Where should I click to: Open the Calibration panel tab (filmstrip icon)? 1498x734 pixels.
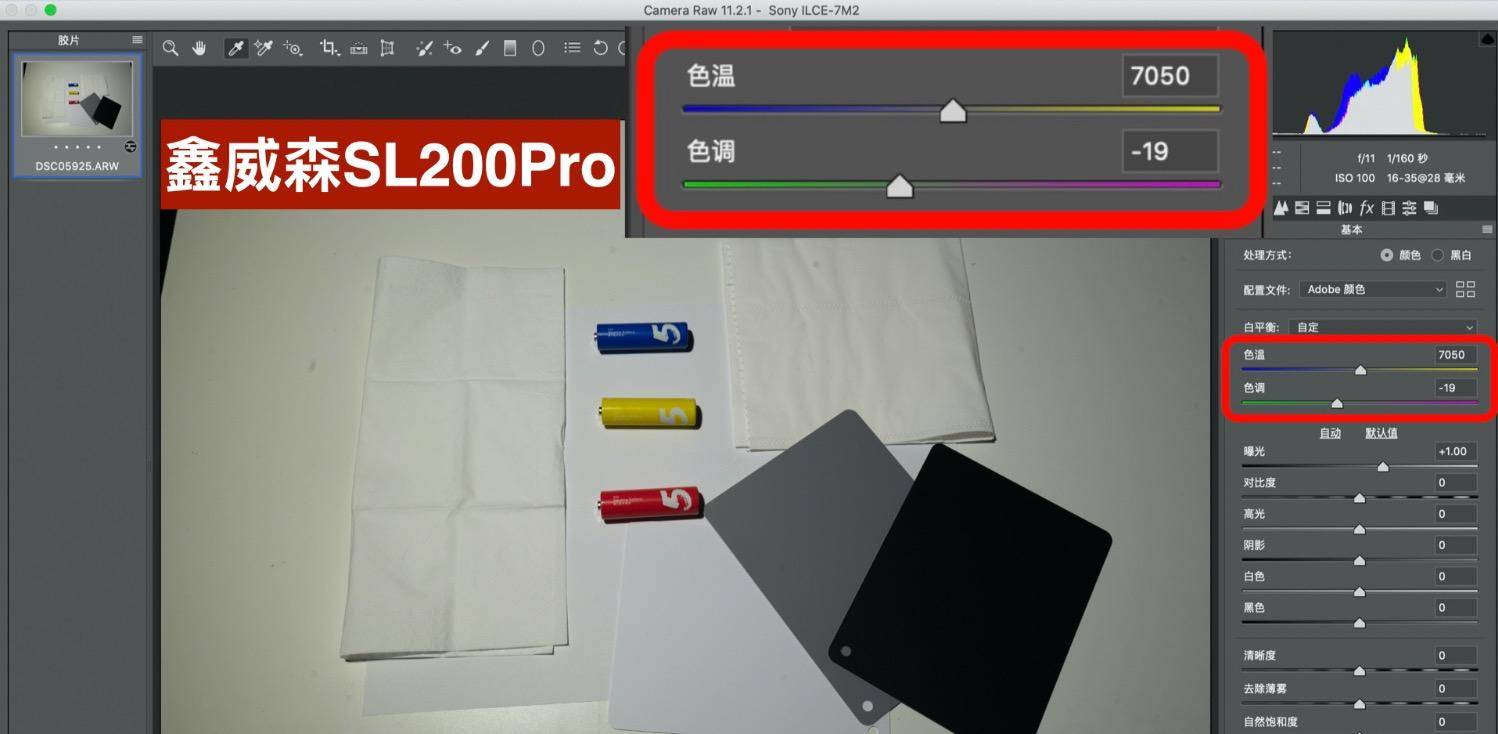coord(1388,208)
